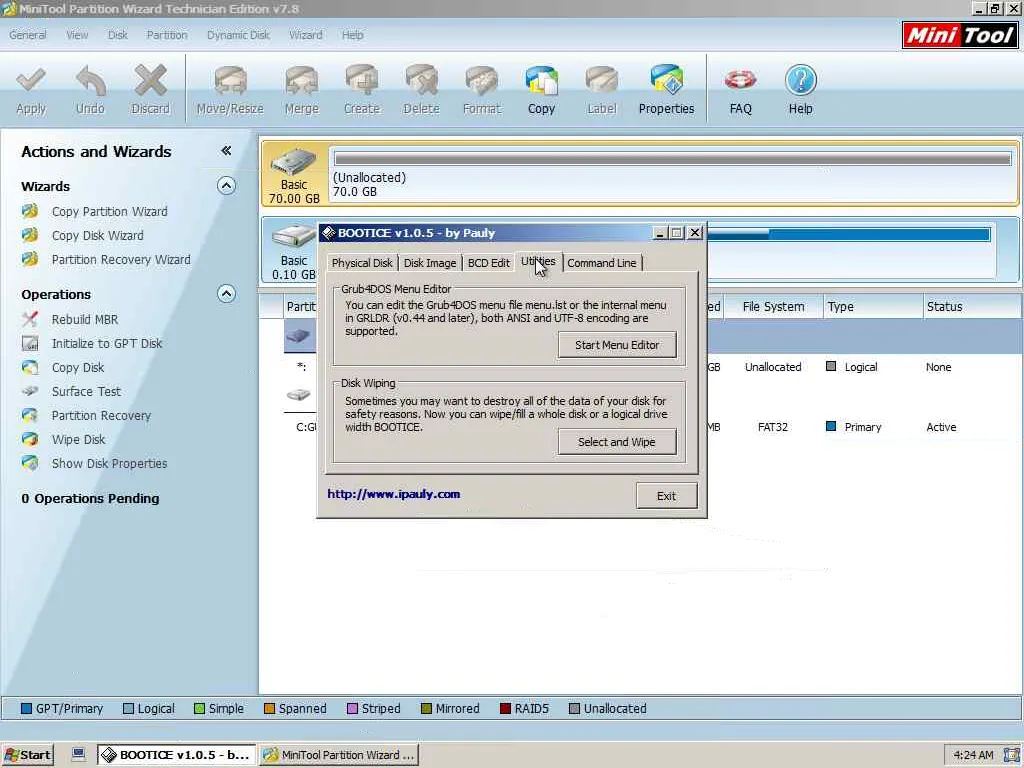Select the Delete partition tool
The image size is (1024, 768).
pos(421,91)
